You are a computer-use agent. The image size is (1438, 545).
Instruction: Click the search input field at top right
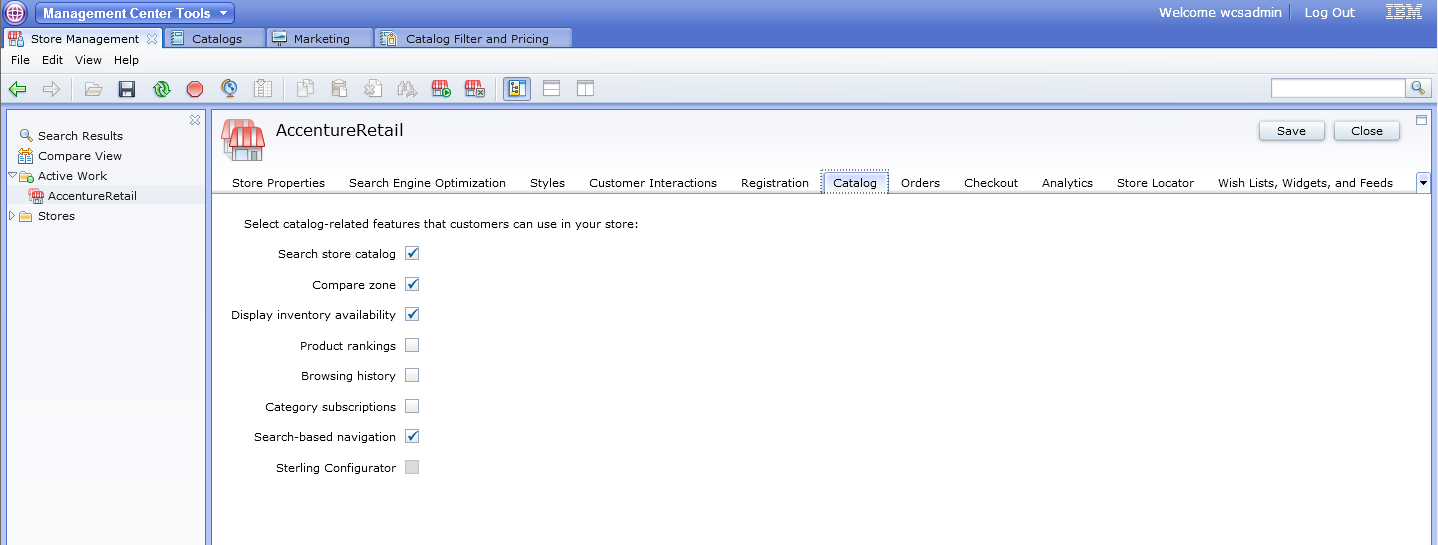(1338, 88)
